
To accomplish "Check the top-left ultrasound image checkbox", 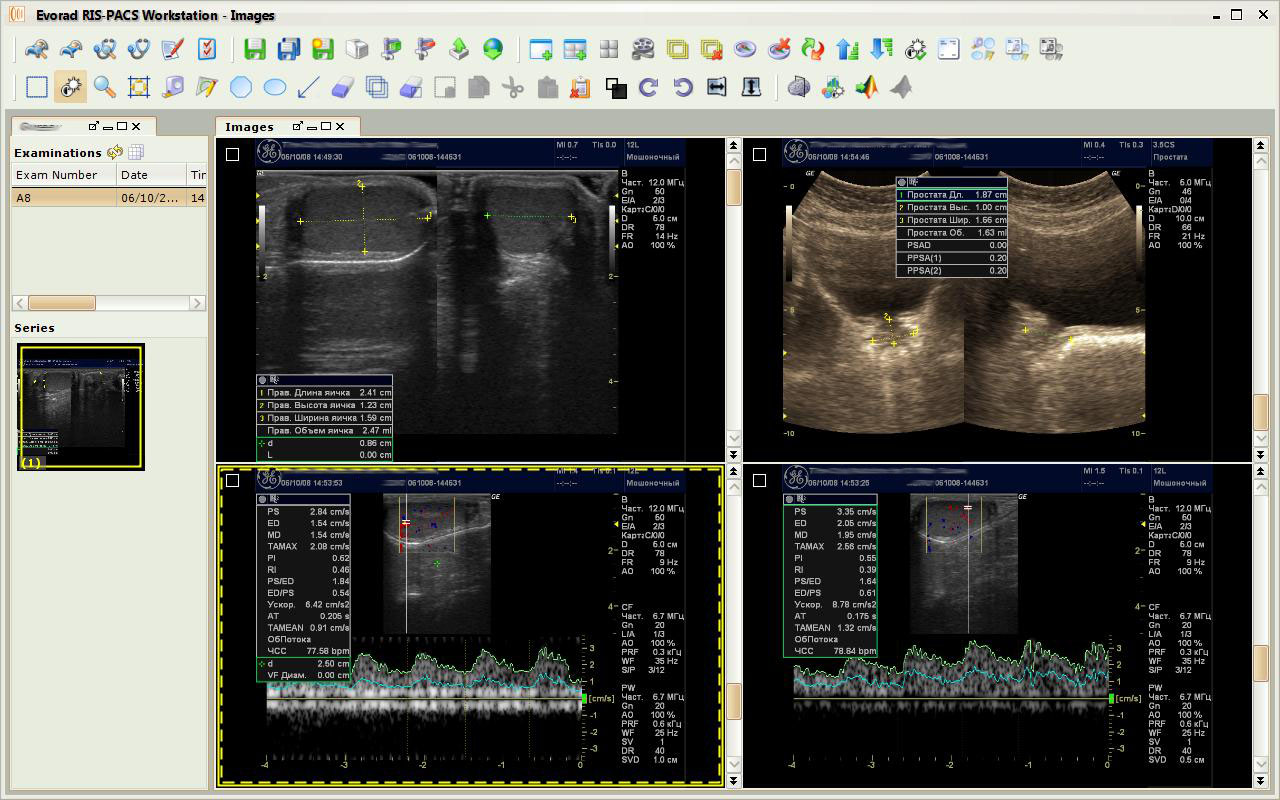I will coord(233,154).
